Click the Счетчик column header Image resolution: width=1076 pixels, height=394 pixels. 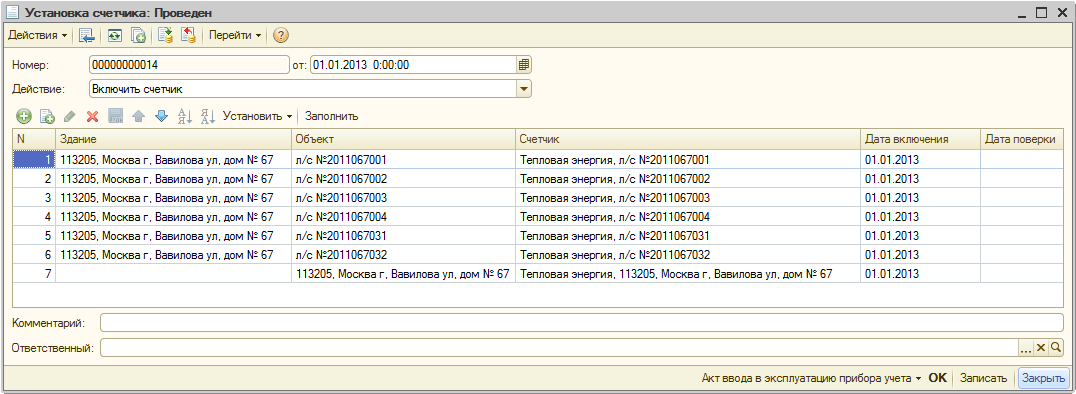coord(688,139)
